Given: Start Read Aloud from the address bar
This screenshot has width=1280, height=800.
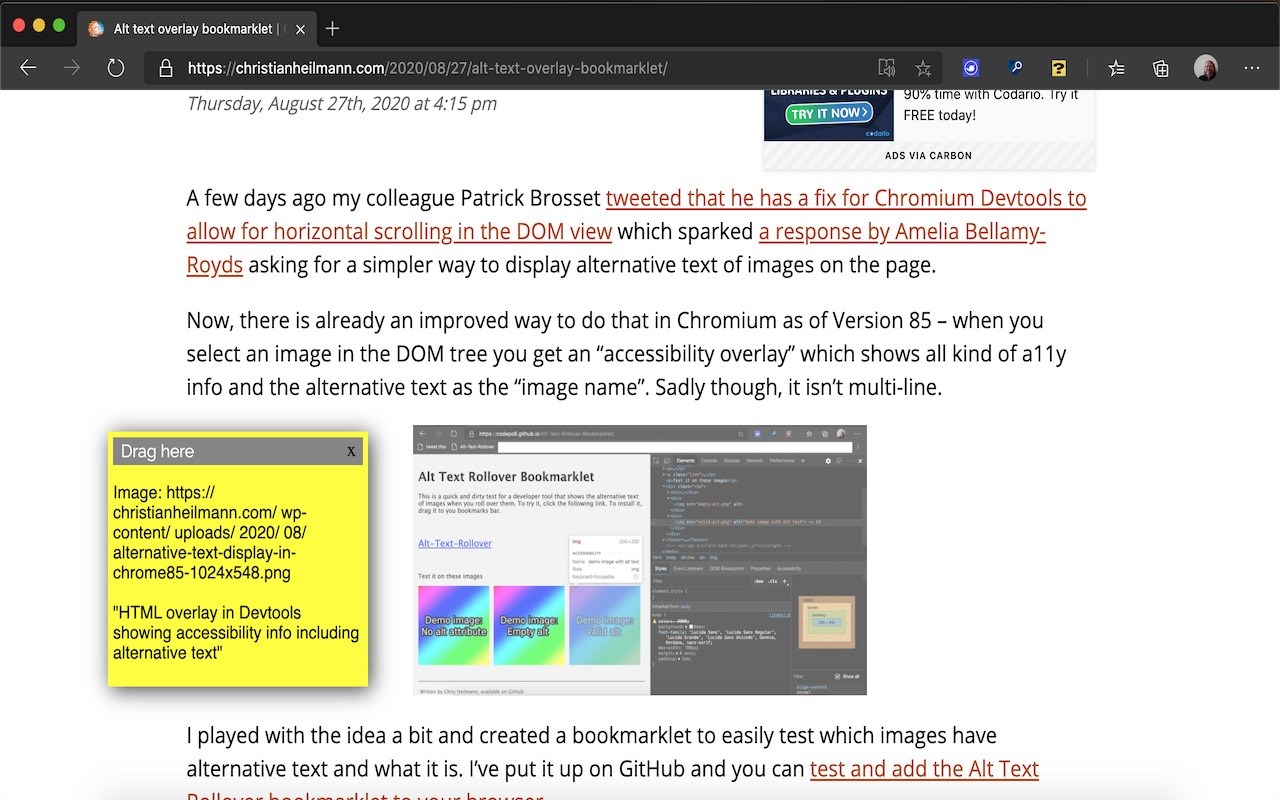Looking at the screenshot, I should (886, 68).
